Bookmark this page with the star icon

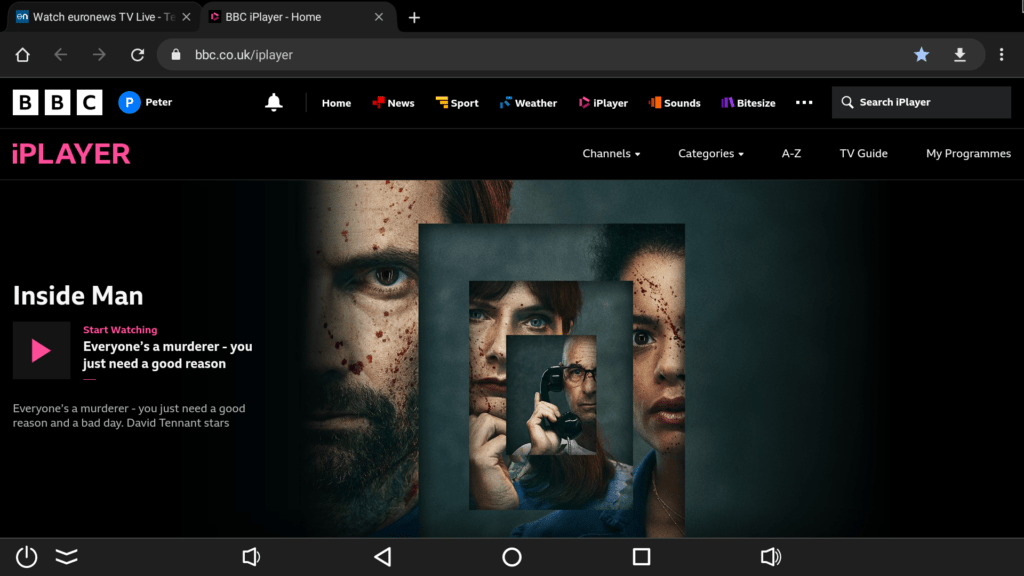[921, 55]
